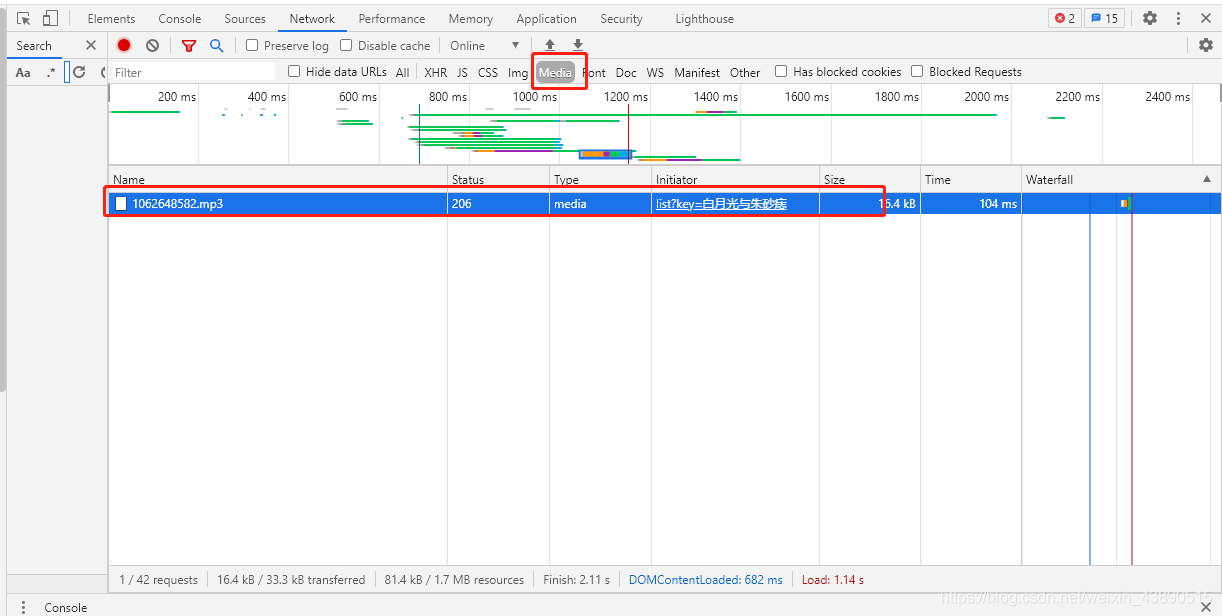Sort by the Status column header
The image size is (1222, 616).
click(498, 179)
